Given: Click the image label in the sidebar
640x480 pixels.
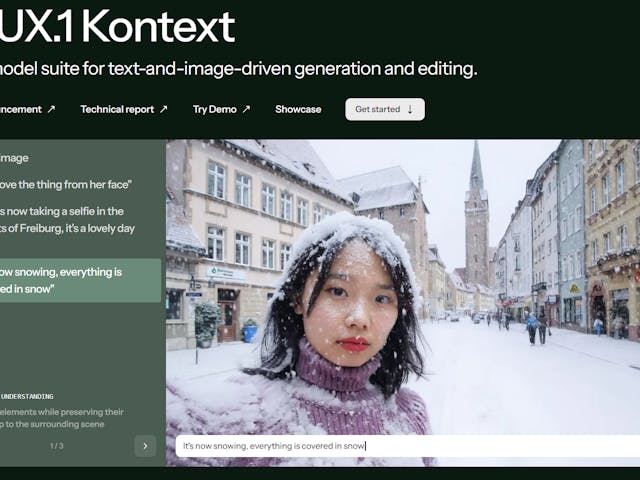Looking at the screenshot, I should coord(14,158).
